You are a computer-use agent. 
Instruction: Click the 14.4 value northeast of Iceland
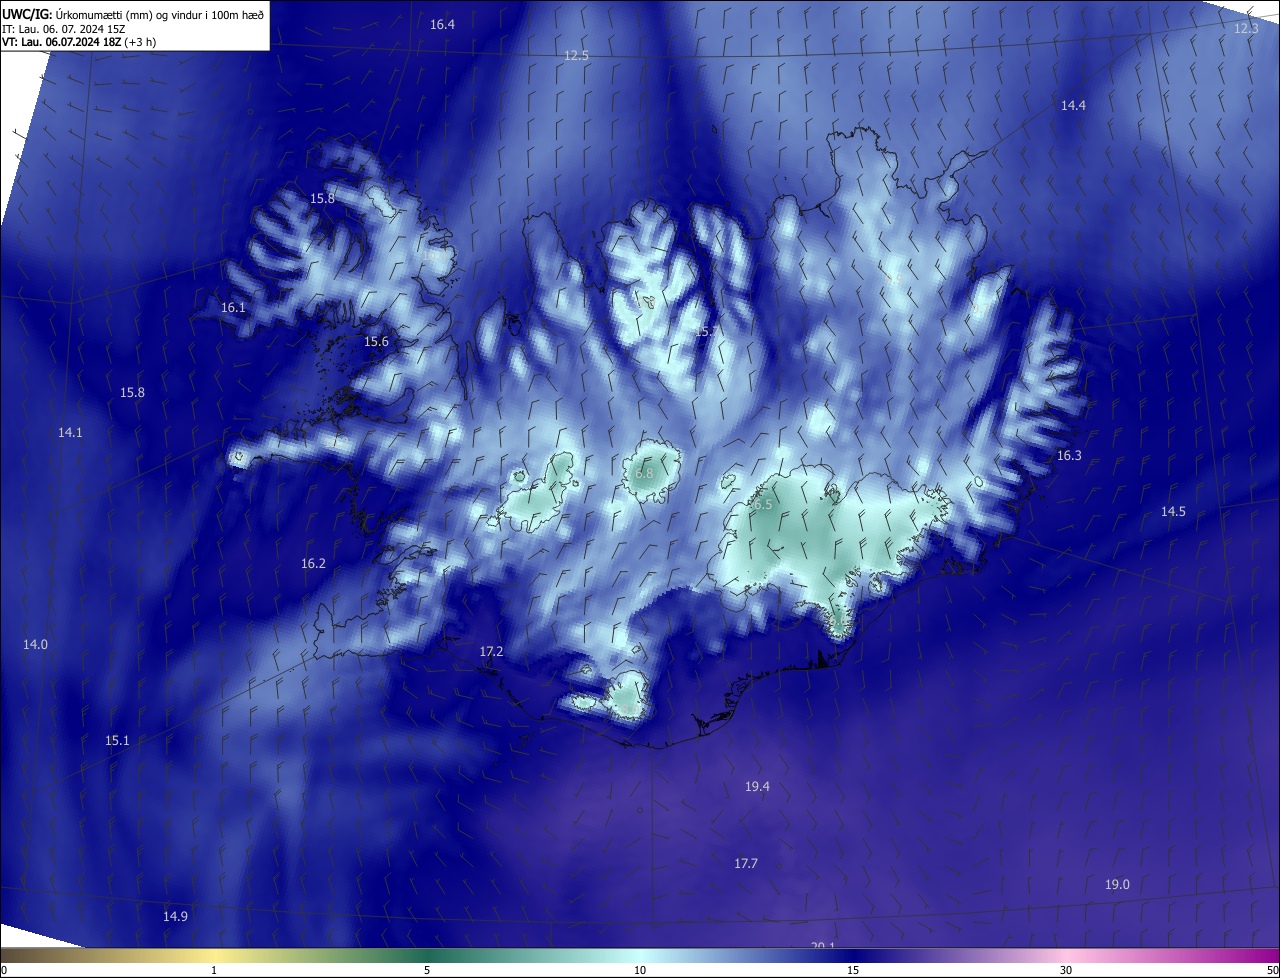tap(1073, 105)
